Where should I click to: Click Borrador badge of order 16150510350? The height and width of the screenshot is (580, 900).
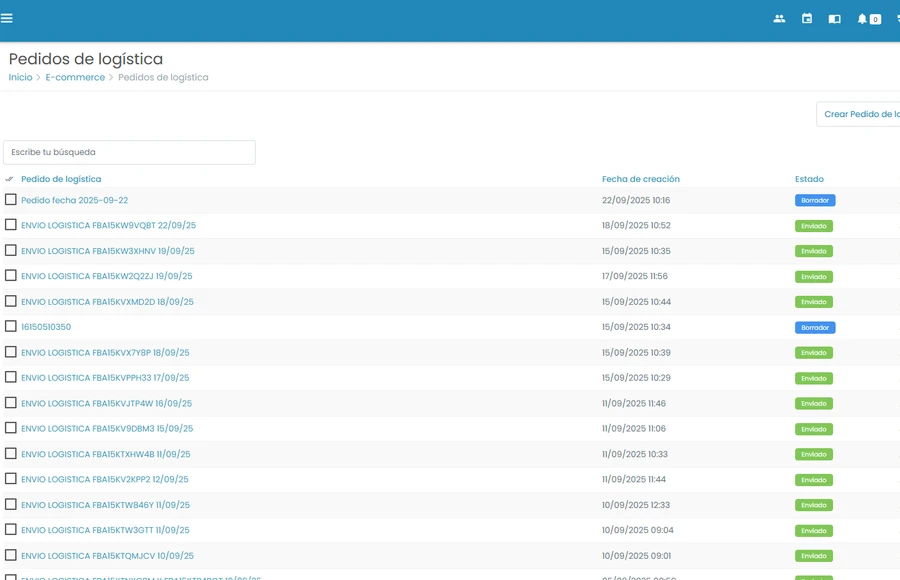pyautogui.click(x=815, y=327)
